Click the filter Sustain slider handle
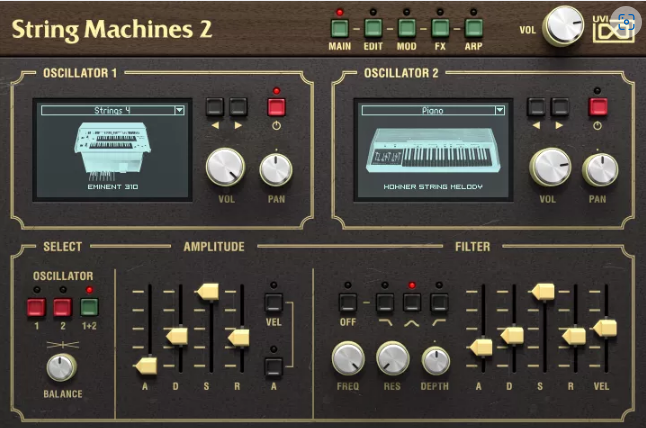The height and width of the screenshot is (428, 646). point(543,291)
